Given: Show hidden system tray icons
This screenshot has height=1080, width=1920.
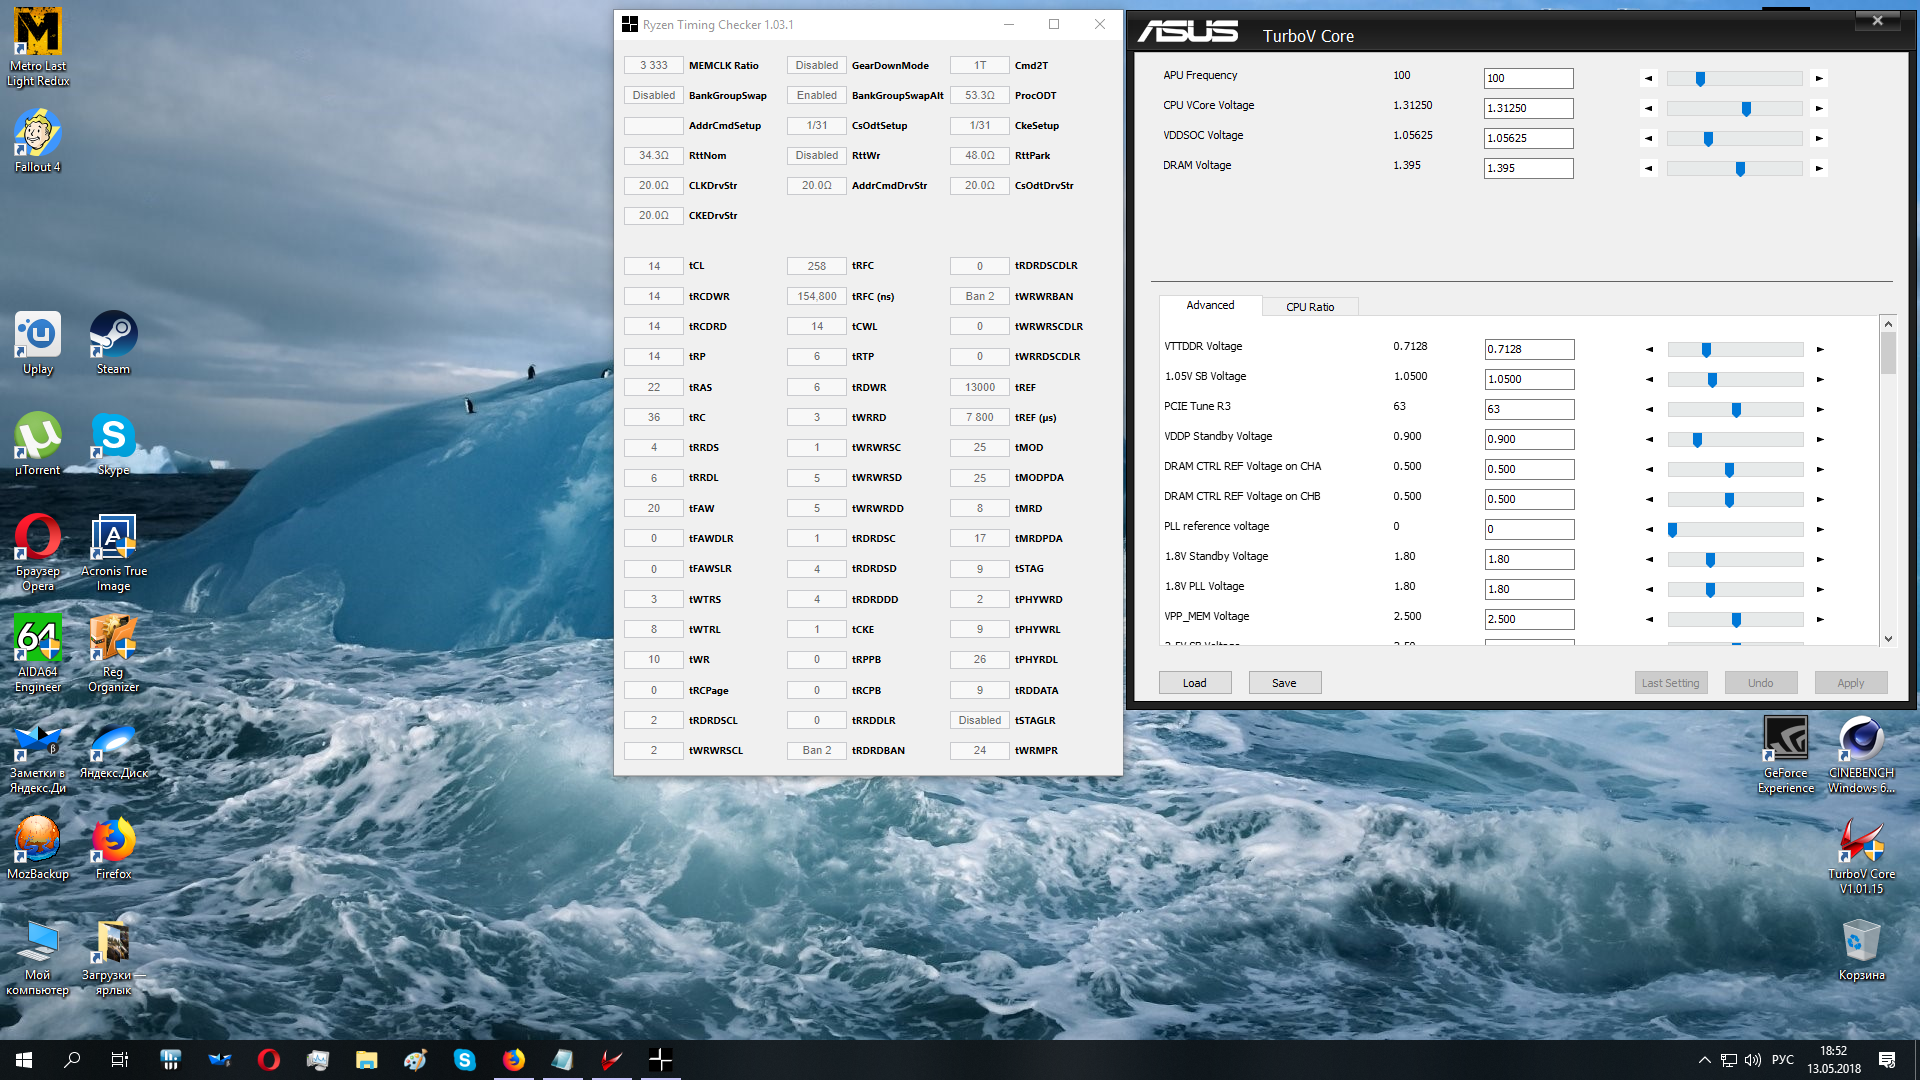Looking at the screenshot, I should [x=1704, y=1060].
